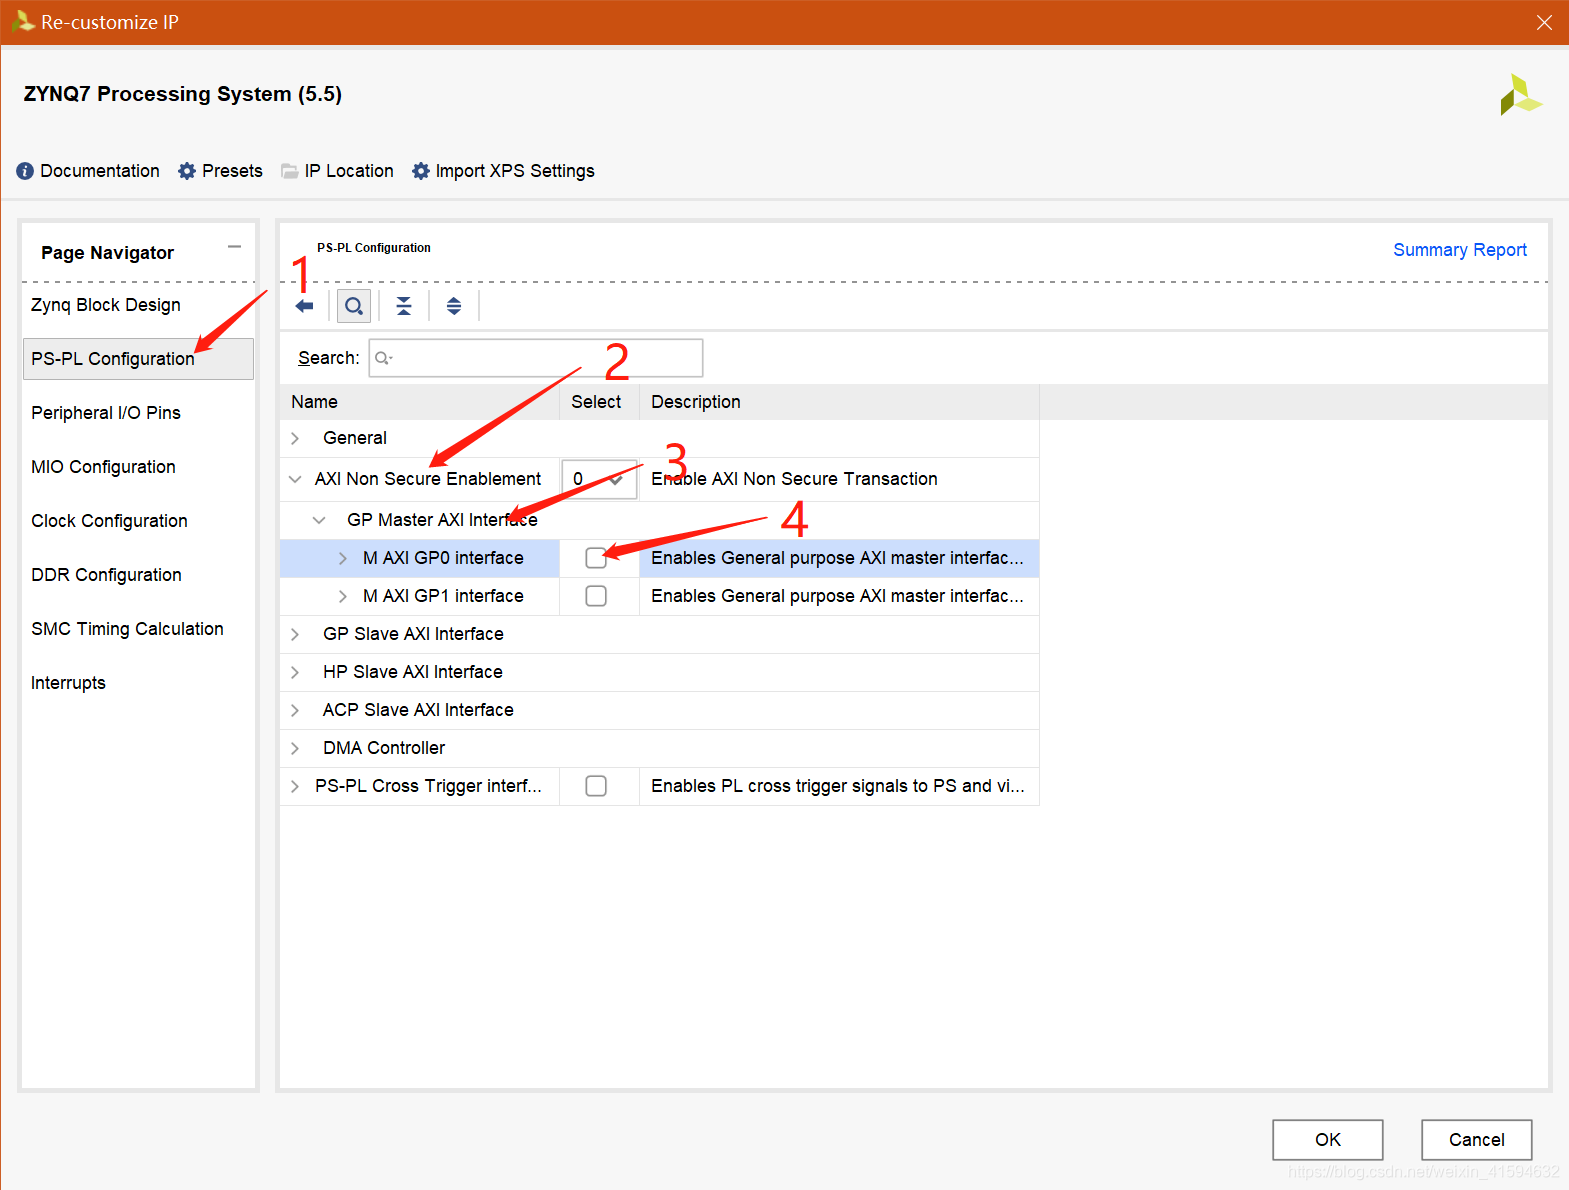The width and height of the screenshot is (1569, 1190).
Task: Click the Xilinx logo icon
Action: (1520, 95)
